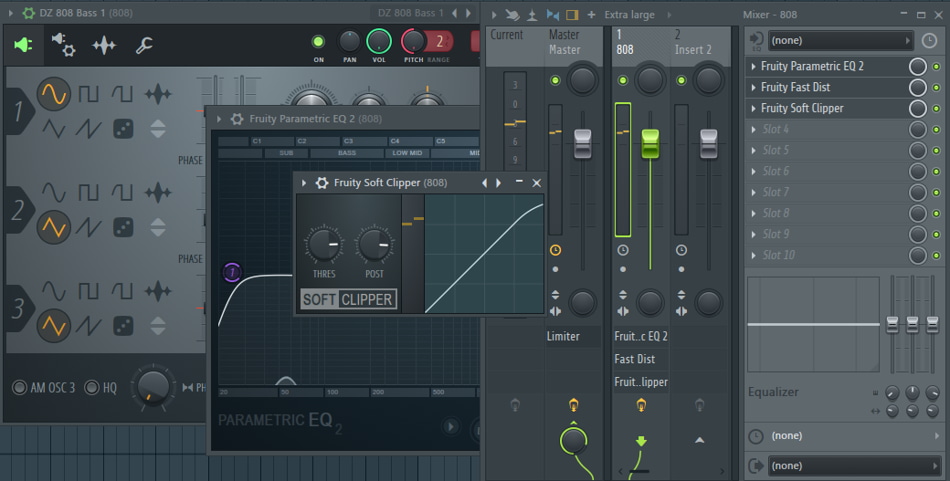Screen dimensions: 950x481
Task: Select saw wave shape for oscillator 1
Action: click(x=88, y=128)
